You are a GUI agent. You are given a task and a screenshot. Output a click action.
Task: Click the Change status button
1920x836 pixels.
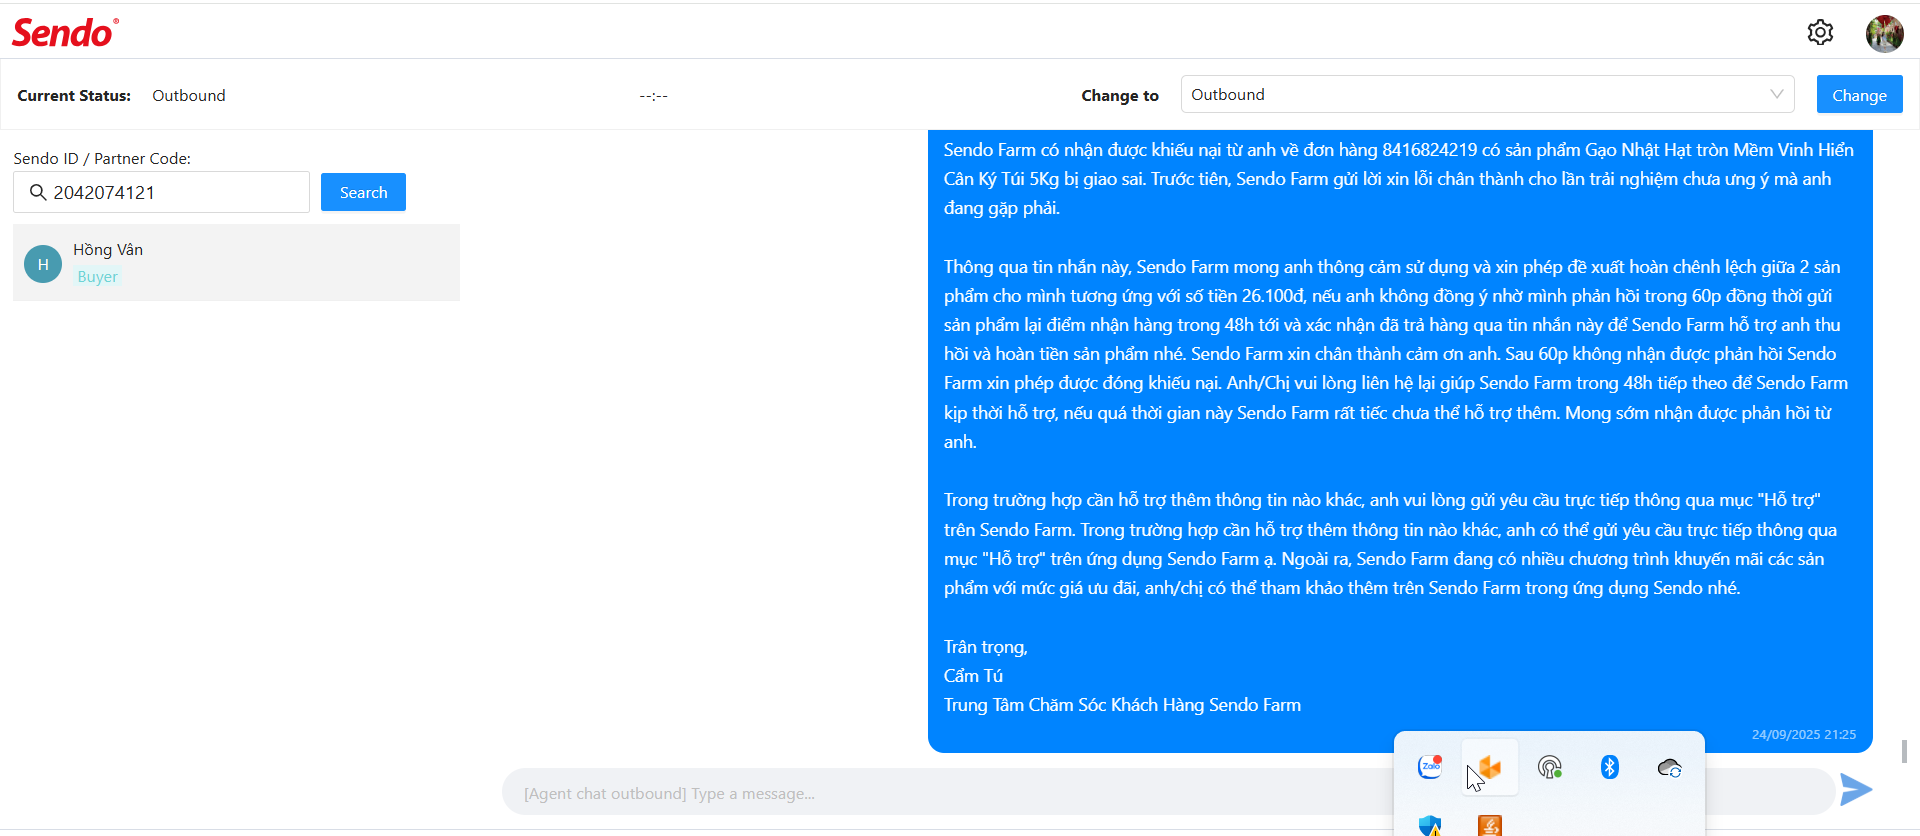coord(1859,95)
